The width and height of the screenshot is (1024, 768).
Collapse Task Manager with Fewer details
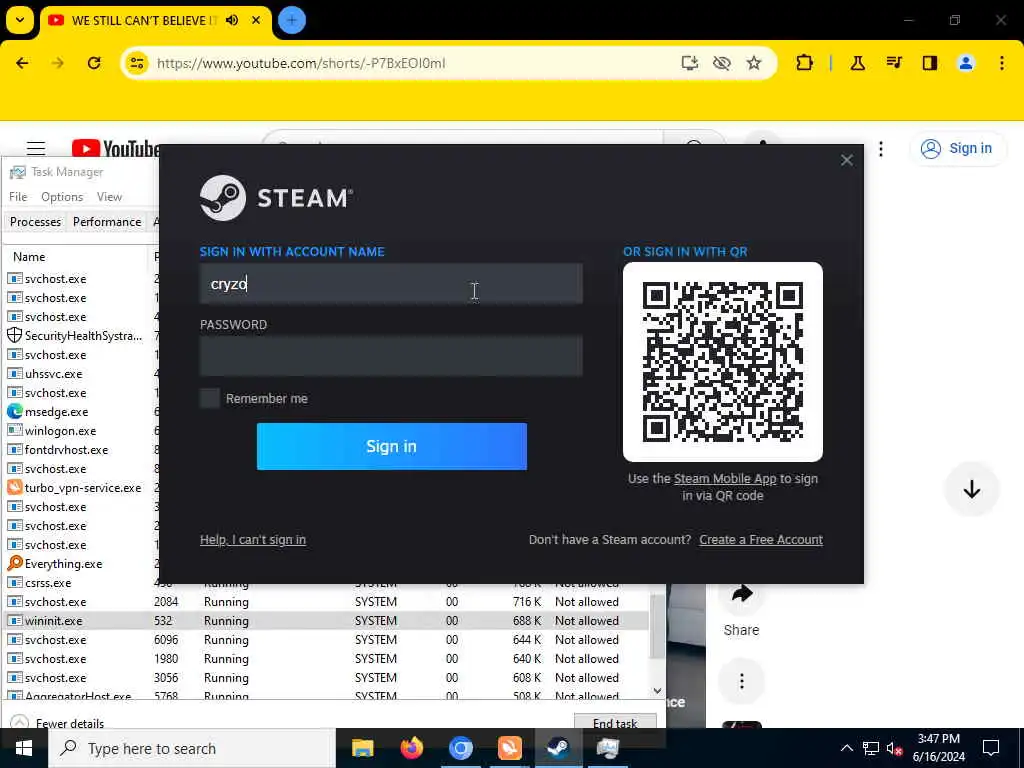[57, 723]
